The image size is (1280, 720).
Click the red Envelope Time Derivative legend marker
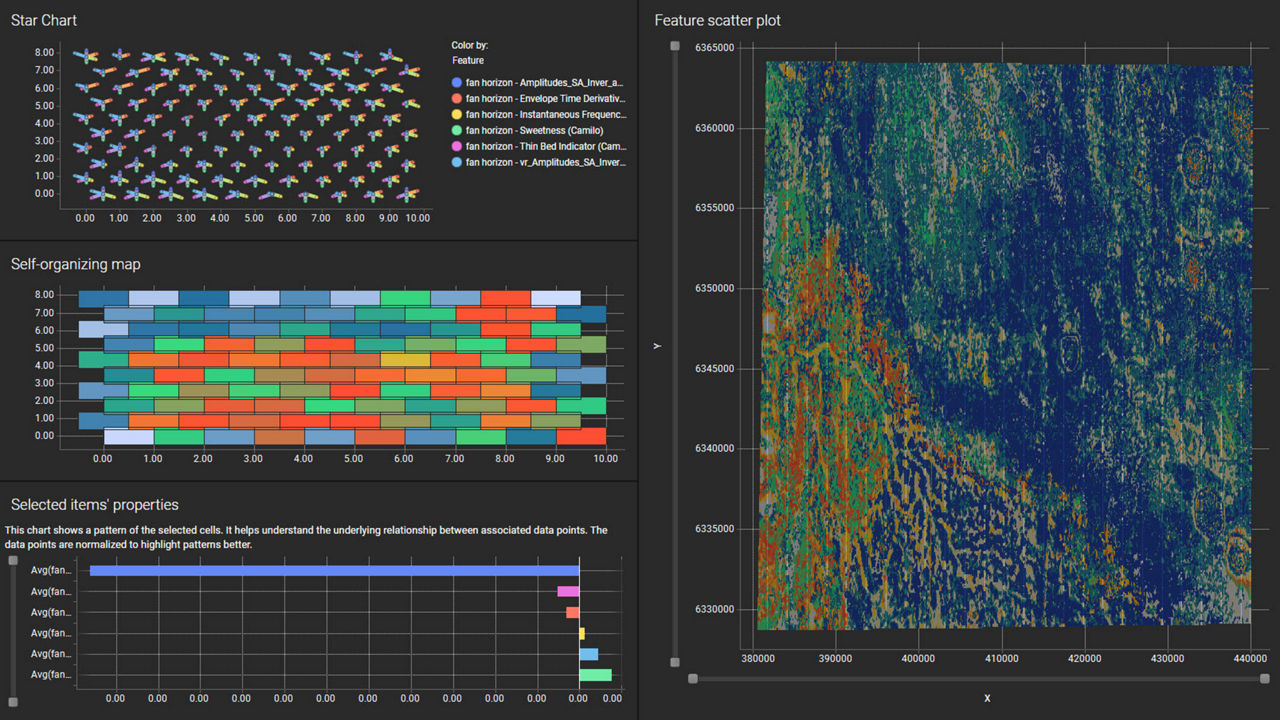point(457,99)
